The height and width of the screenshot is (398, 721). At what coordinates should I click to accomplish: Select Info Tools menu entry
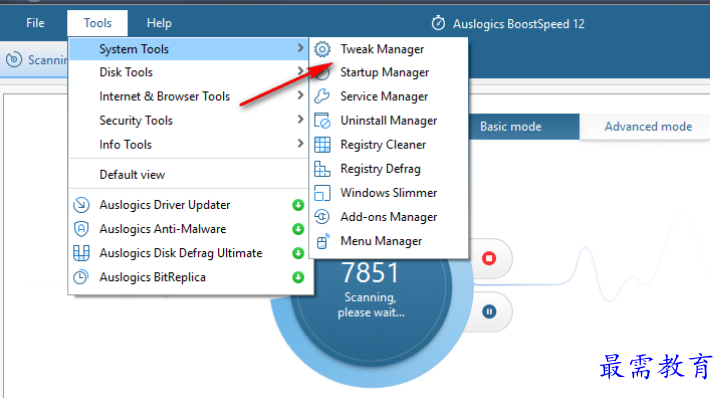tap(189, 144)
